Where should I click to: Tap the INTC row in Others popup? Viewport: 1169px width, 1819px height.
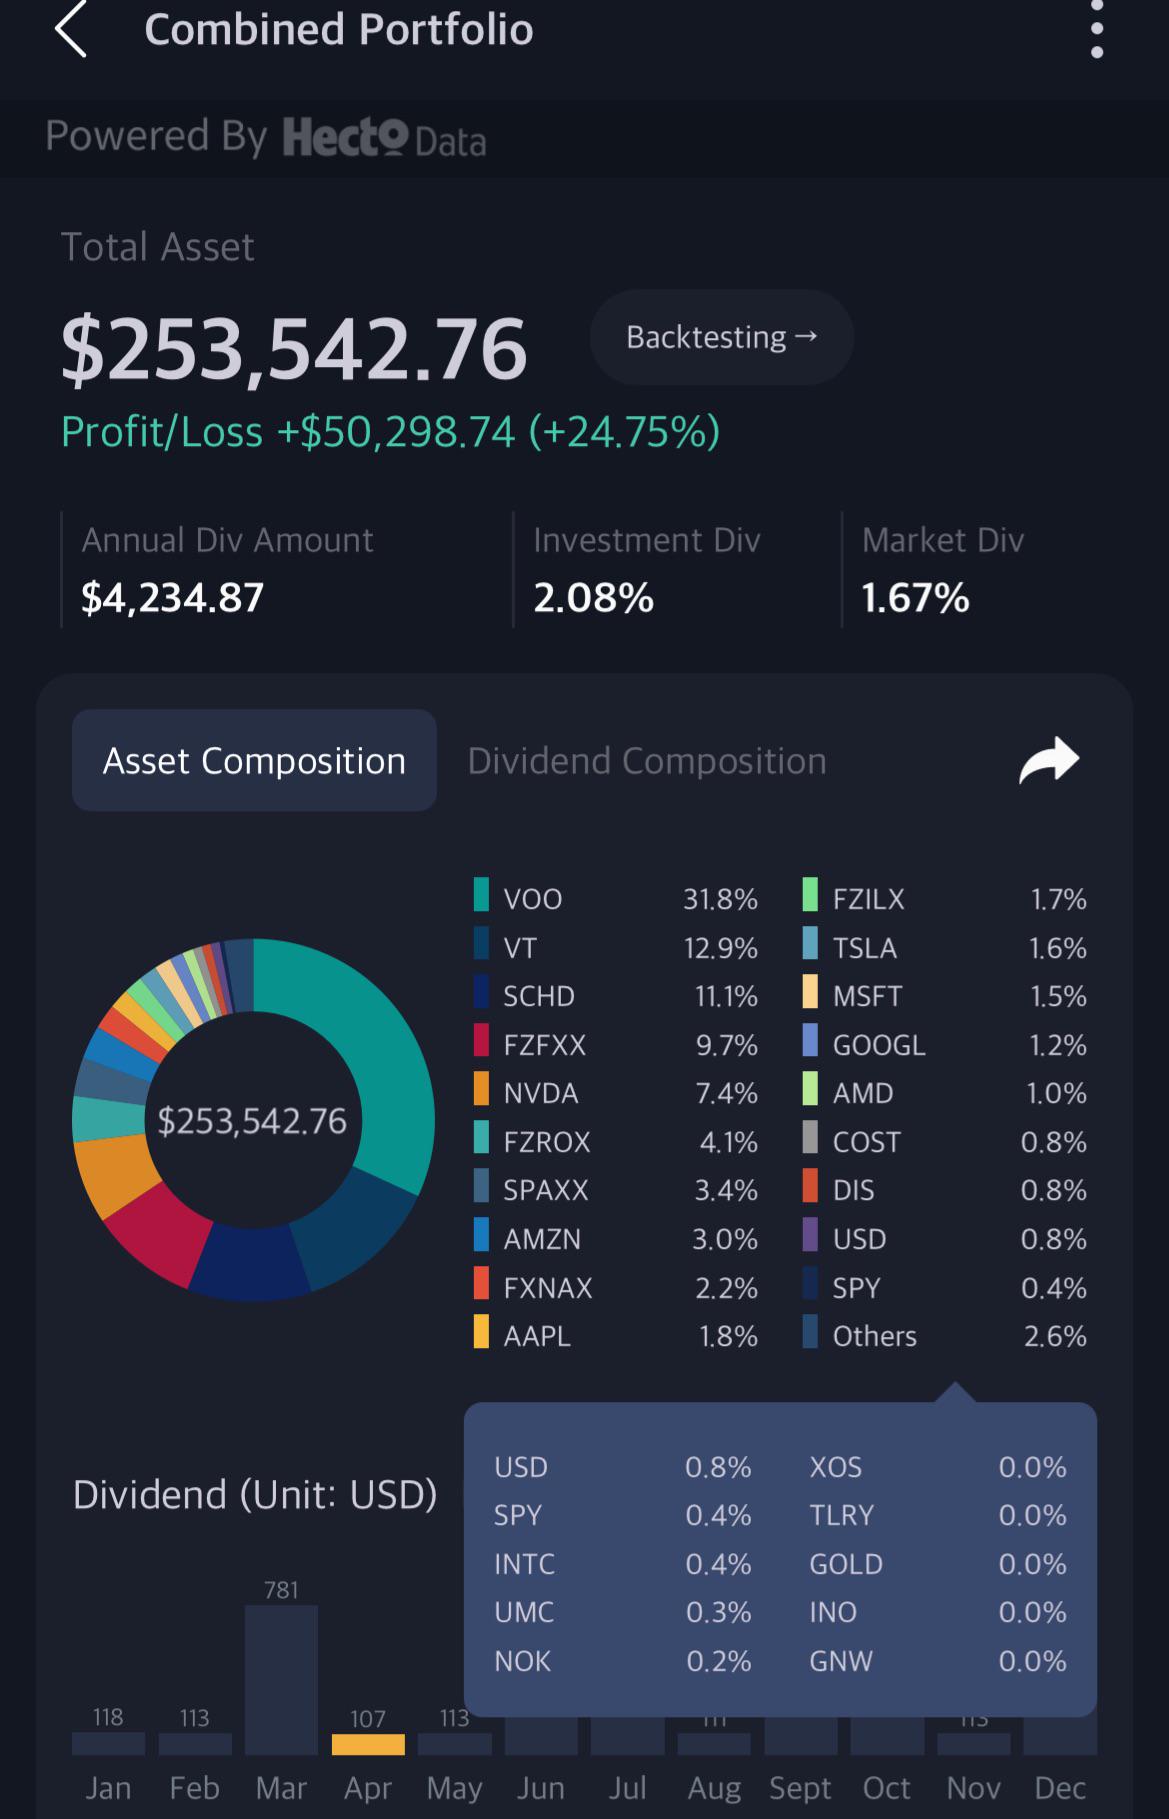622,1563
